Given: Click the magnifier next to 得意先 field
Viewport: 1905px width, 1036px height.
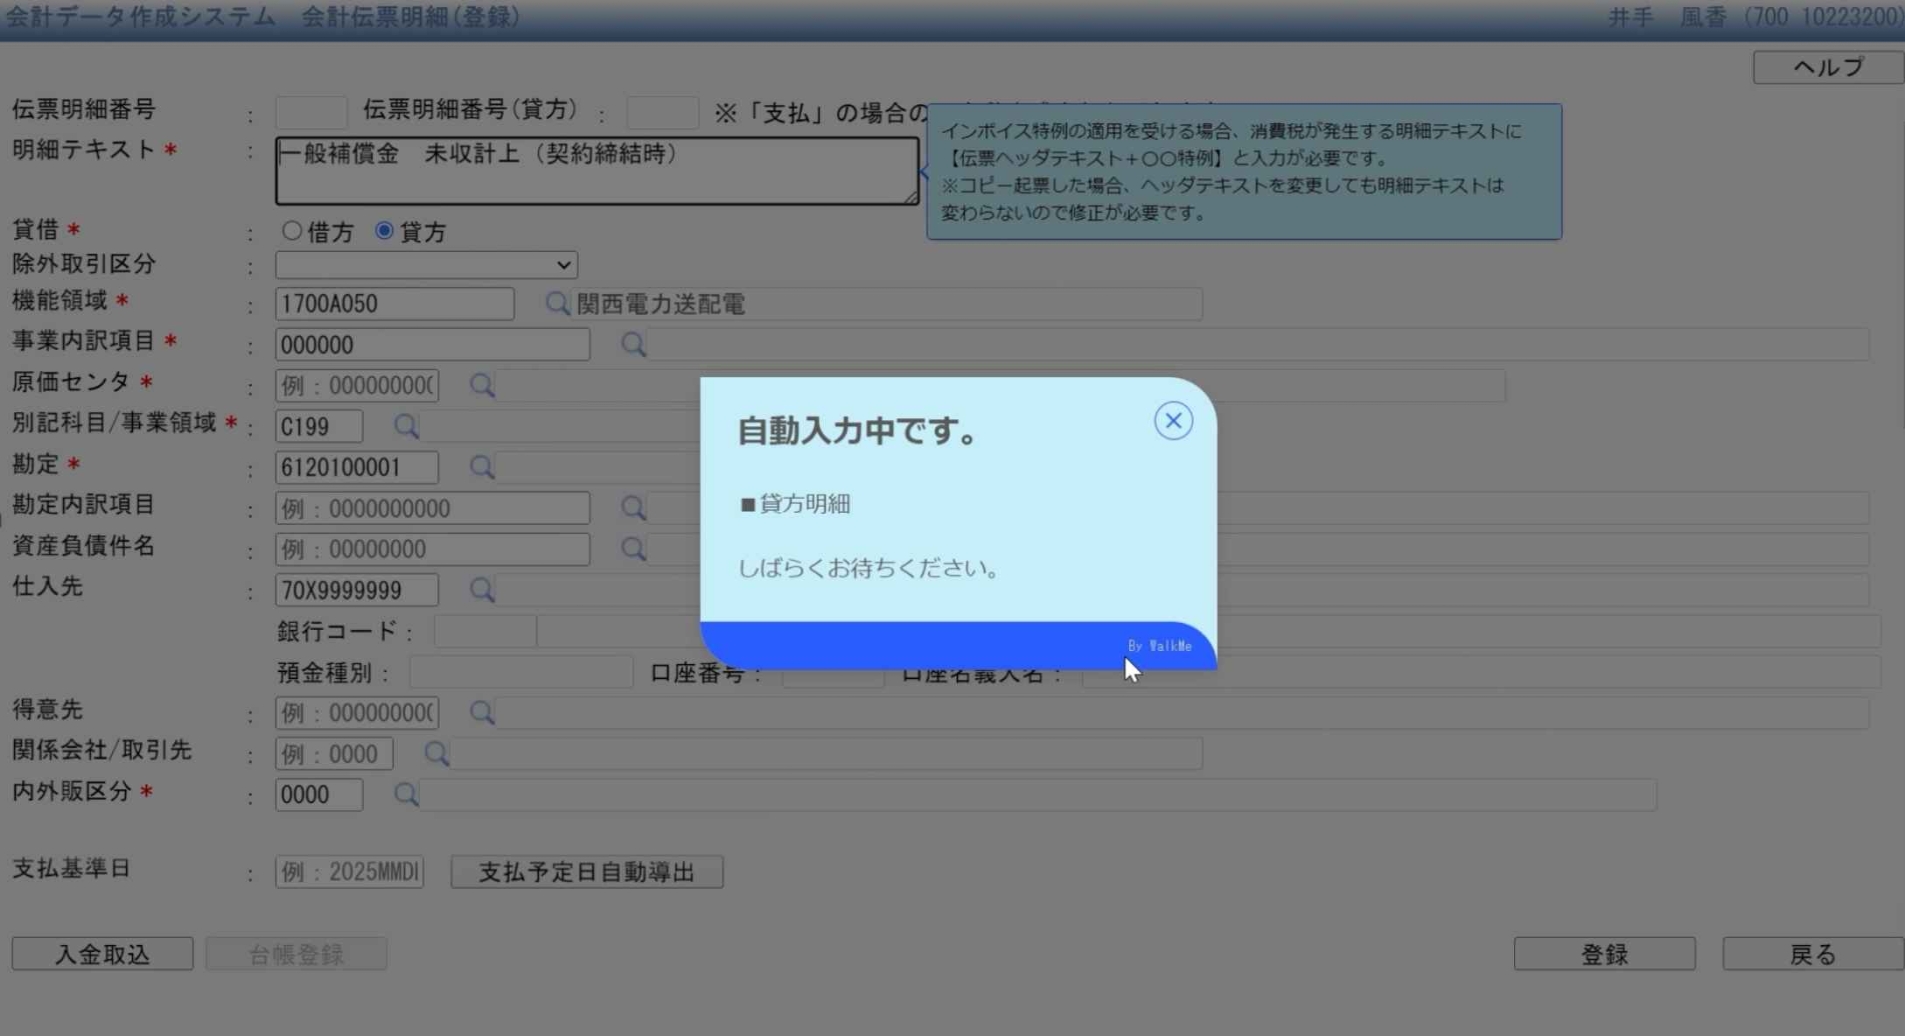Looking at the screenshot, I should [x=481, y=713].
